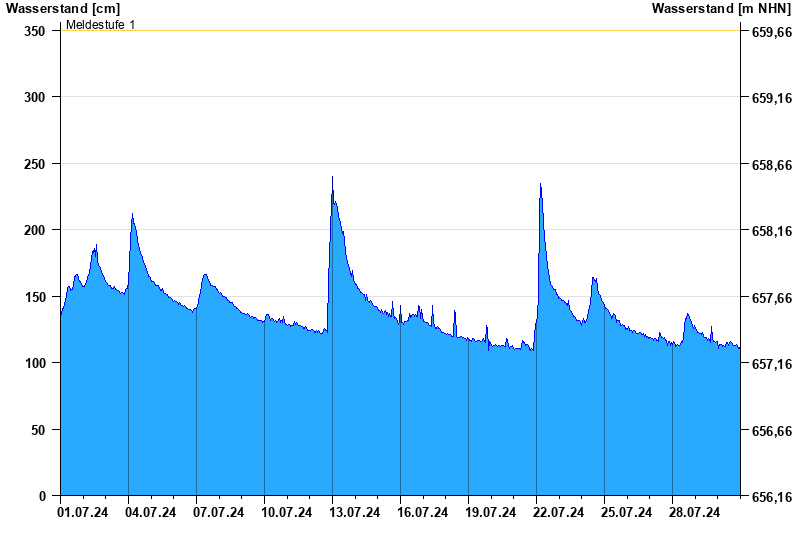Image resolution: width=800 pixels, height=550 pixels.
Task: Click the 19.07.24 date label
Action: click(x=491, y=512)
